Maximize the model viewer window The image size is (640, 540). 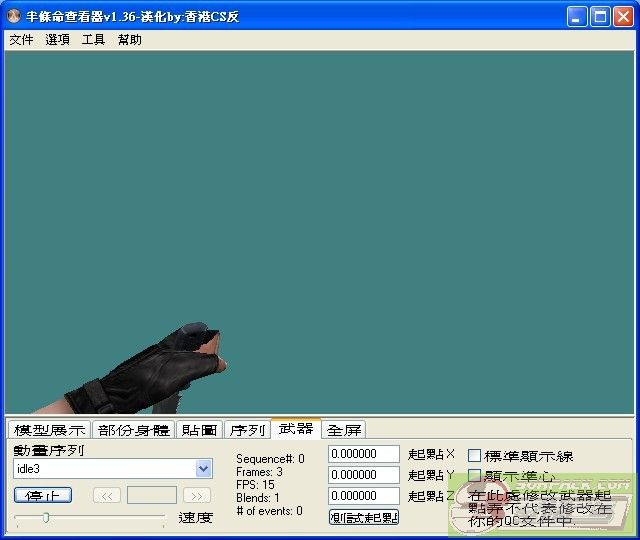click(600, 17)
